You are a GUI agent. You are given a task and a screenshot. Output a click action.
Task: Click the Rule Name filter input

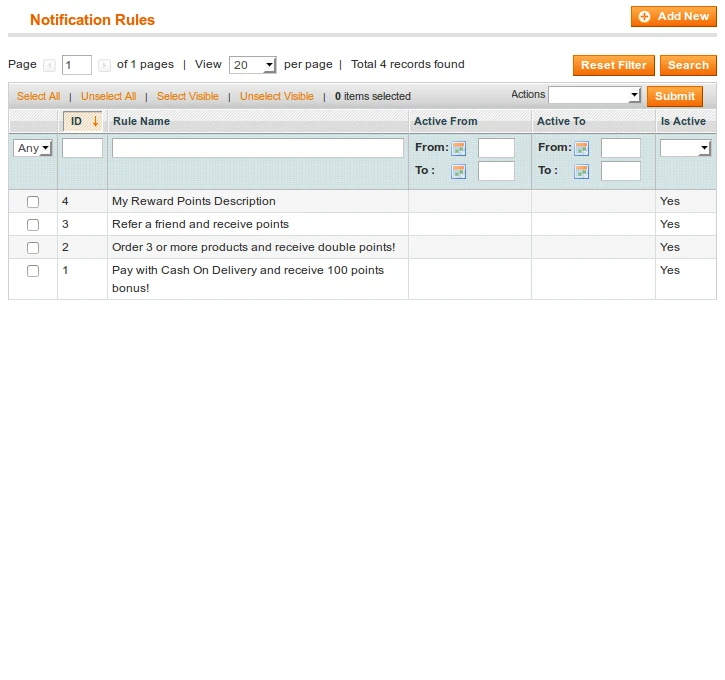click(x=258, y=148)
